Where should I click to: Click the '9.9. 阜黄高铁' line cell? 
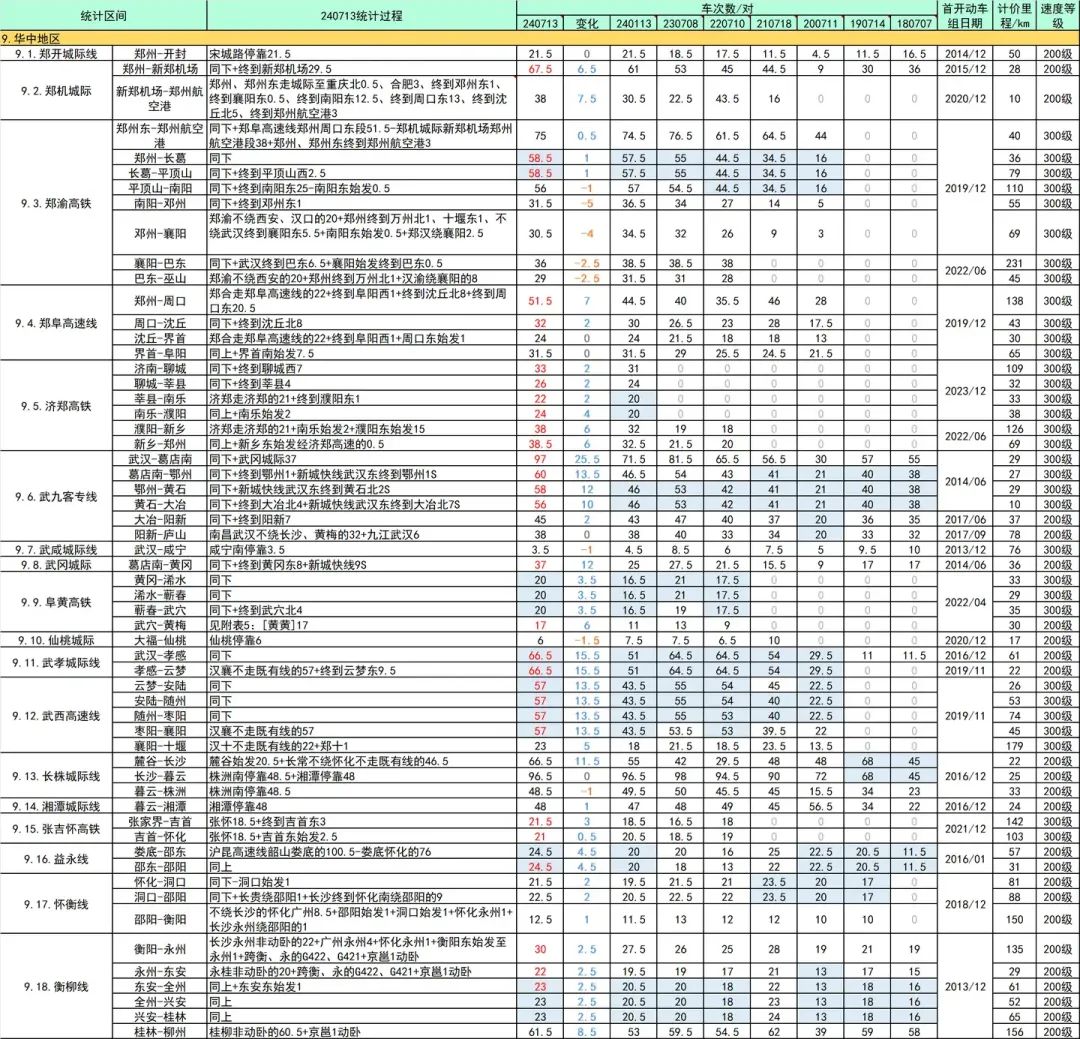tap(56, 602)
